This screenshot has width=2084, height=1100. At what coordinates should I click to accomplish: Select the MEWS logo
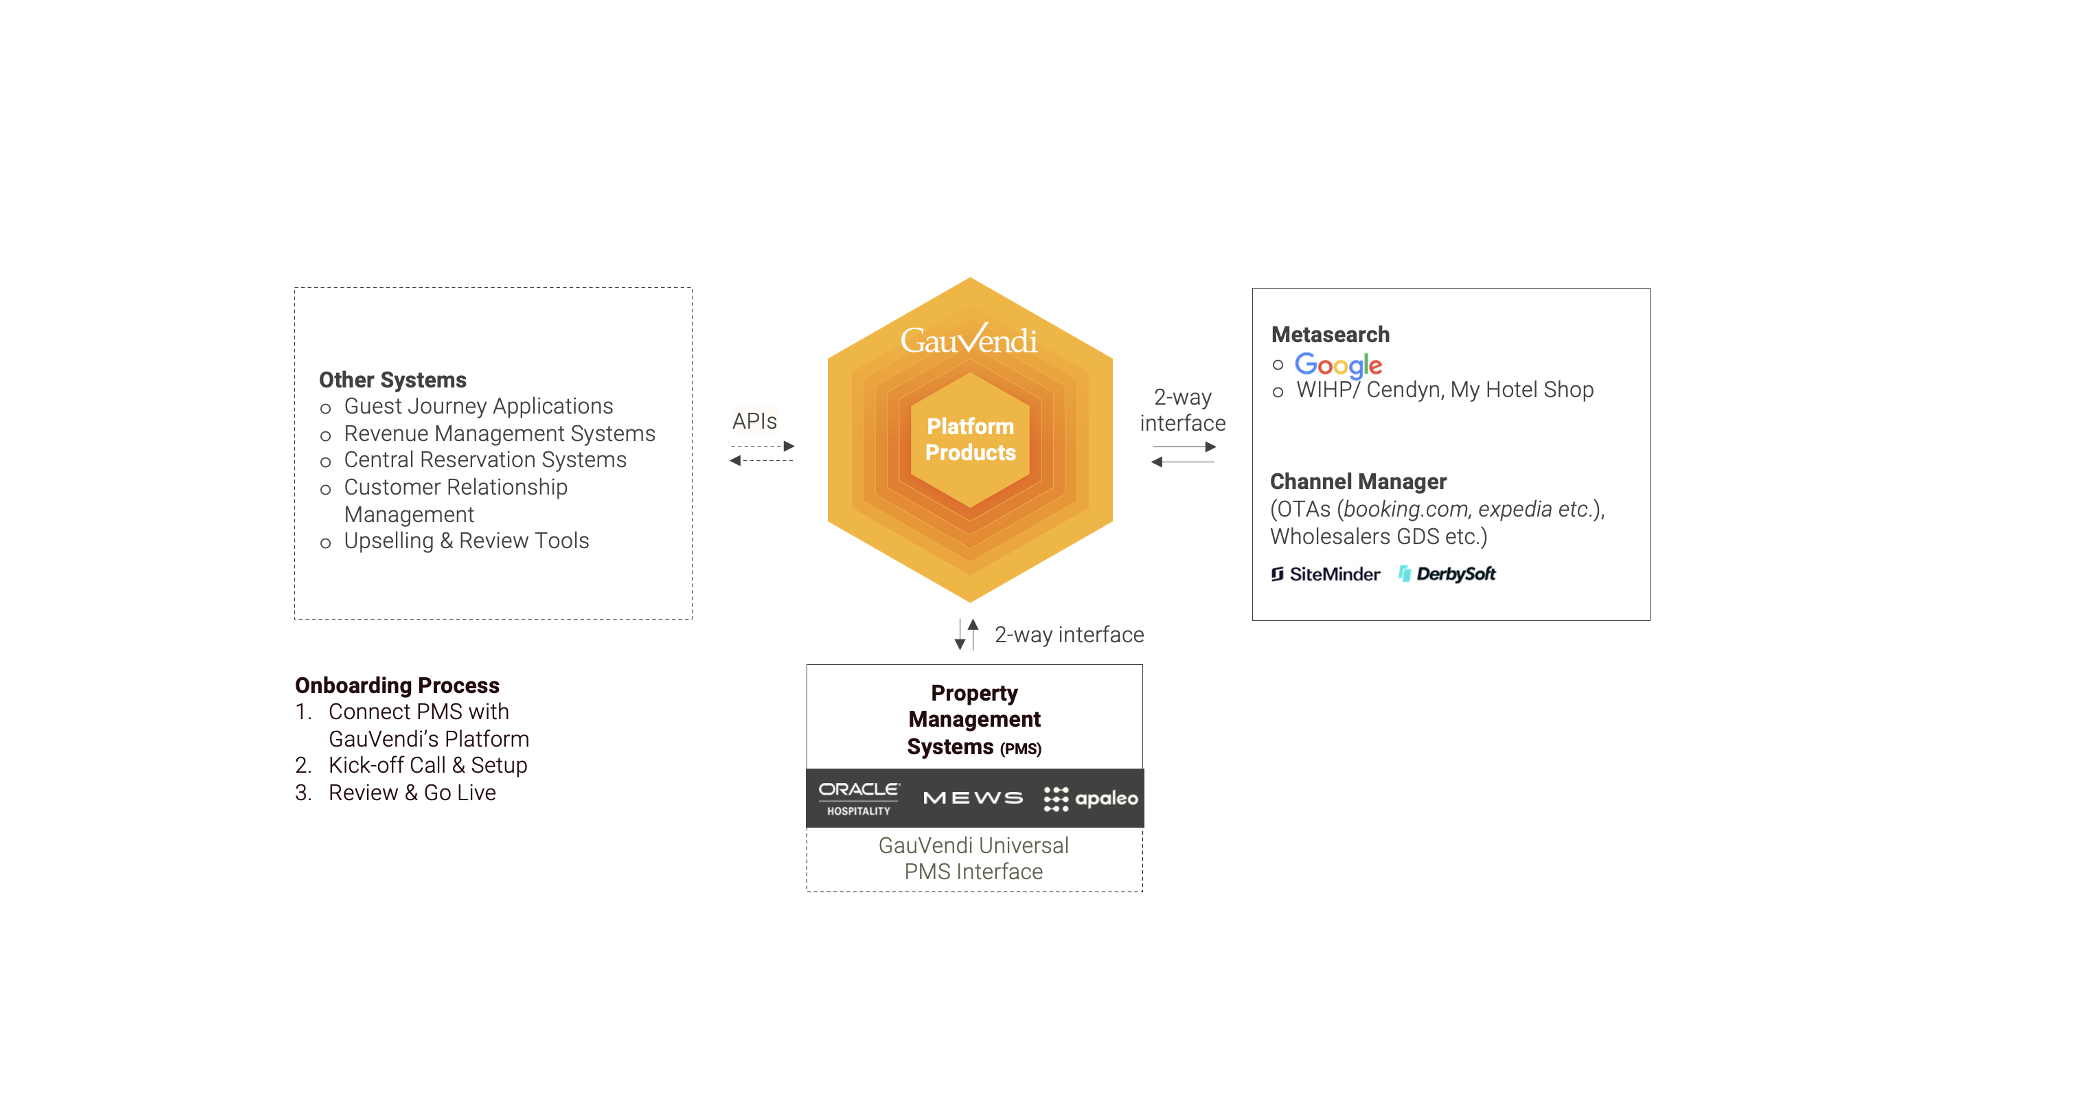972,798
